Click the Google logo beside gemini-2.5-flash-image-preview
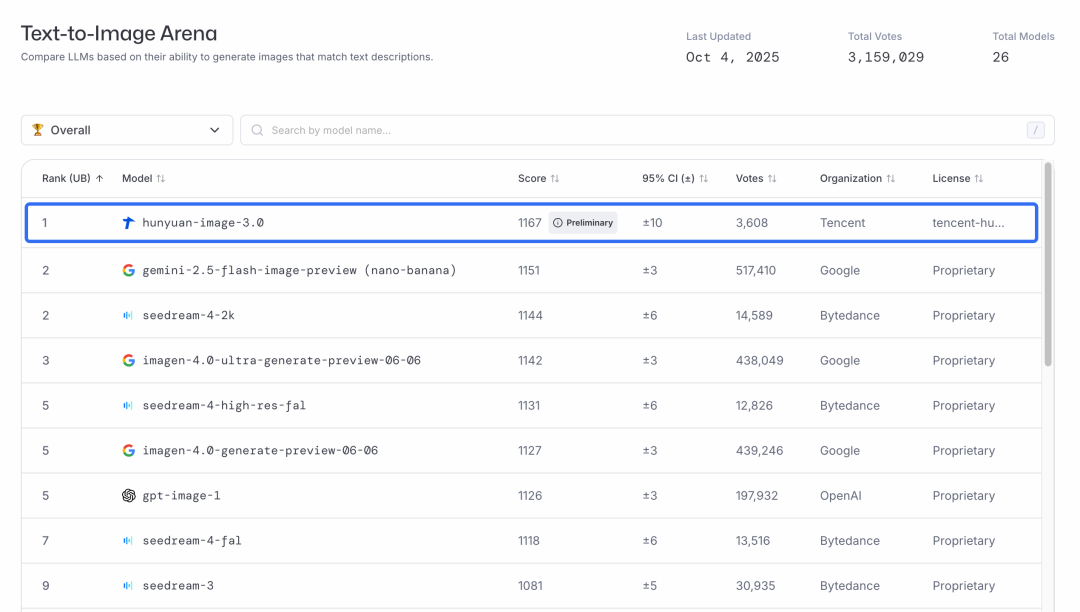The image size is (1080, 612). click(x=128, y=270)
